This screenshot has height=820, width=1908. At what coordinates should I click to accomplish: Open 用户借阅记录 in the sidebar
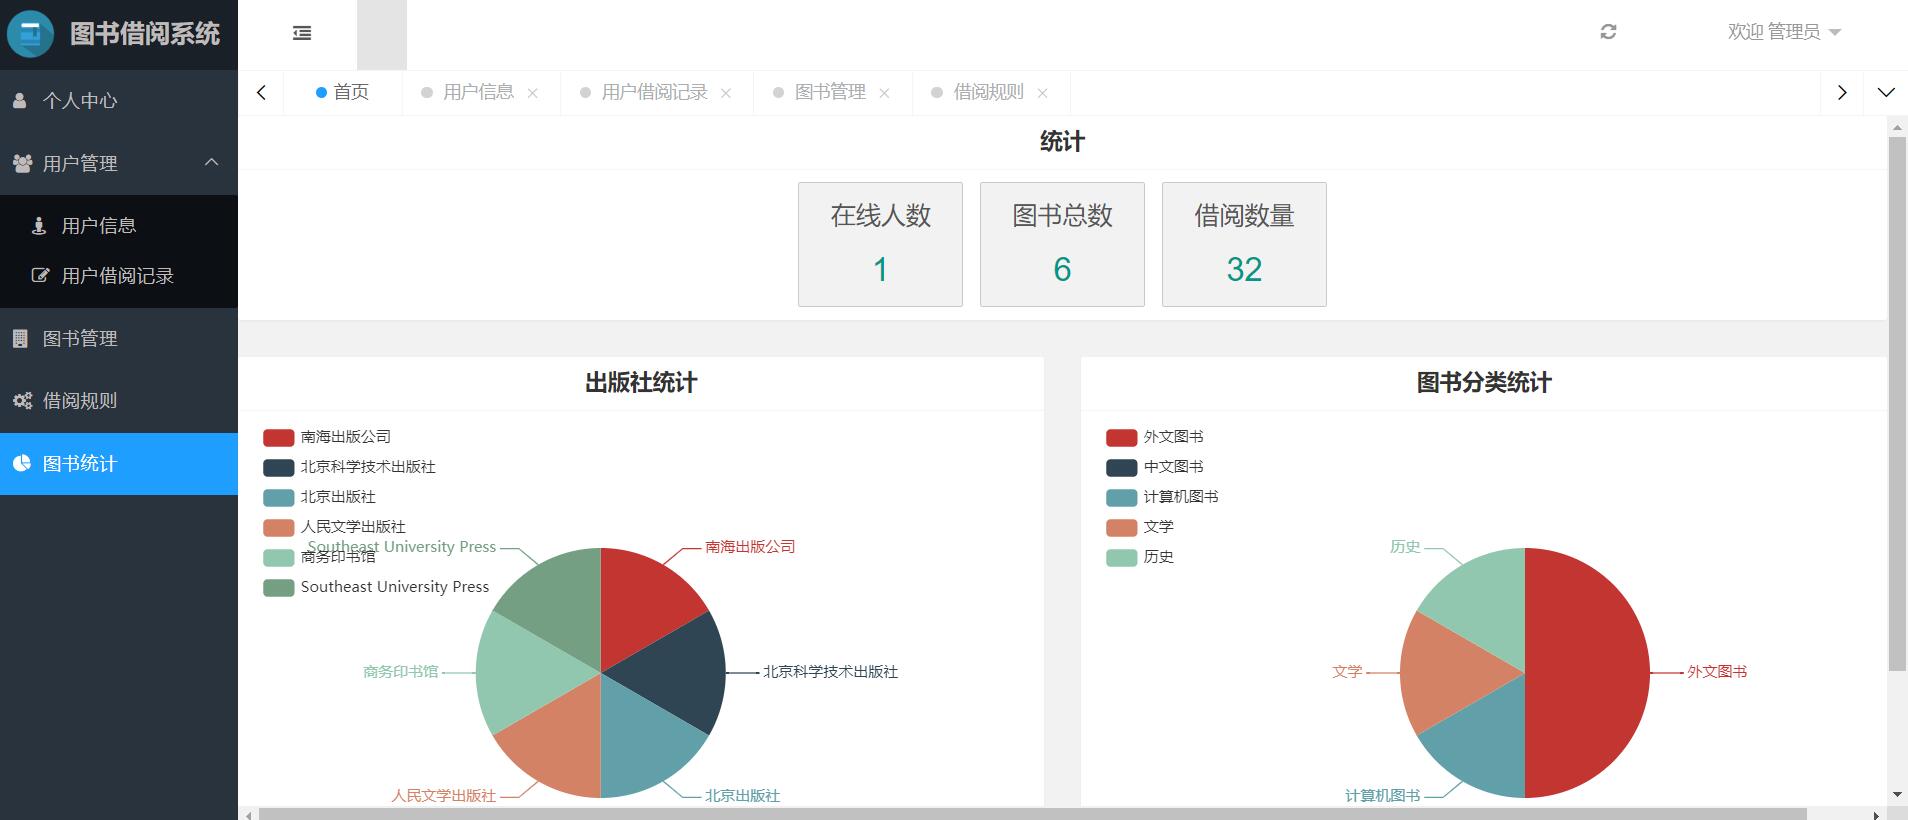119,275
